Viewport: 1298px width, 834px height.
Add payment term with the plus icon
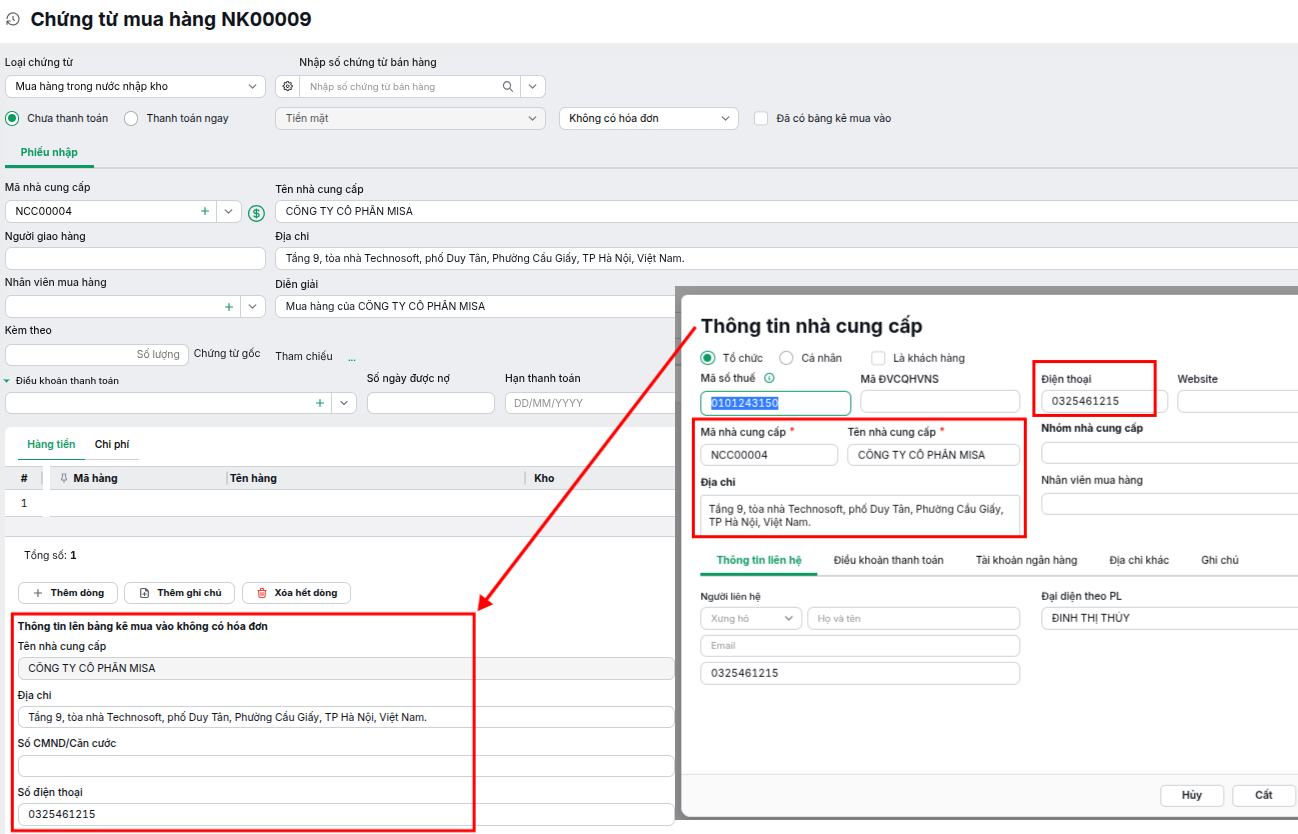coord(320,403)
